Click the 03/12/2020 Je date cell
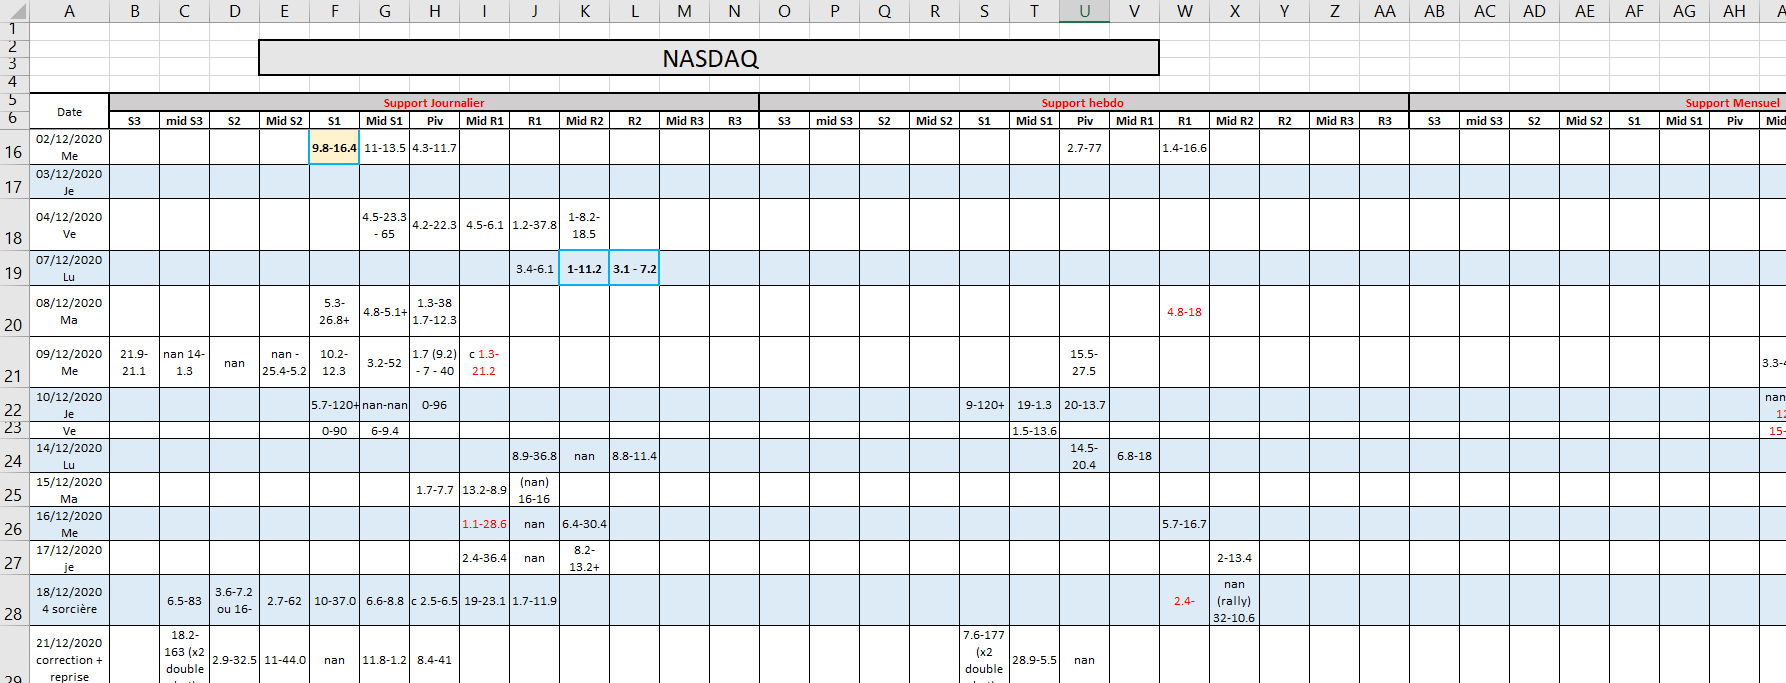This screenshot has height=683, width=1786. click(x=69, y=182)
